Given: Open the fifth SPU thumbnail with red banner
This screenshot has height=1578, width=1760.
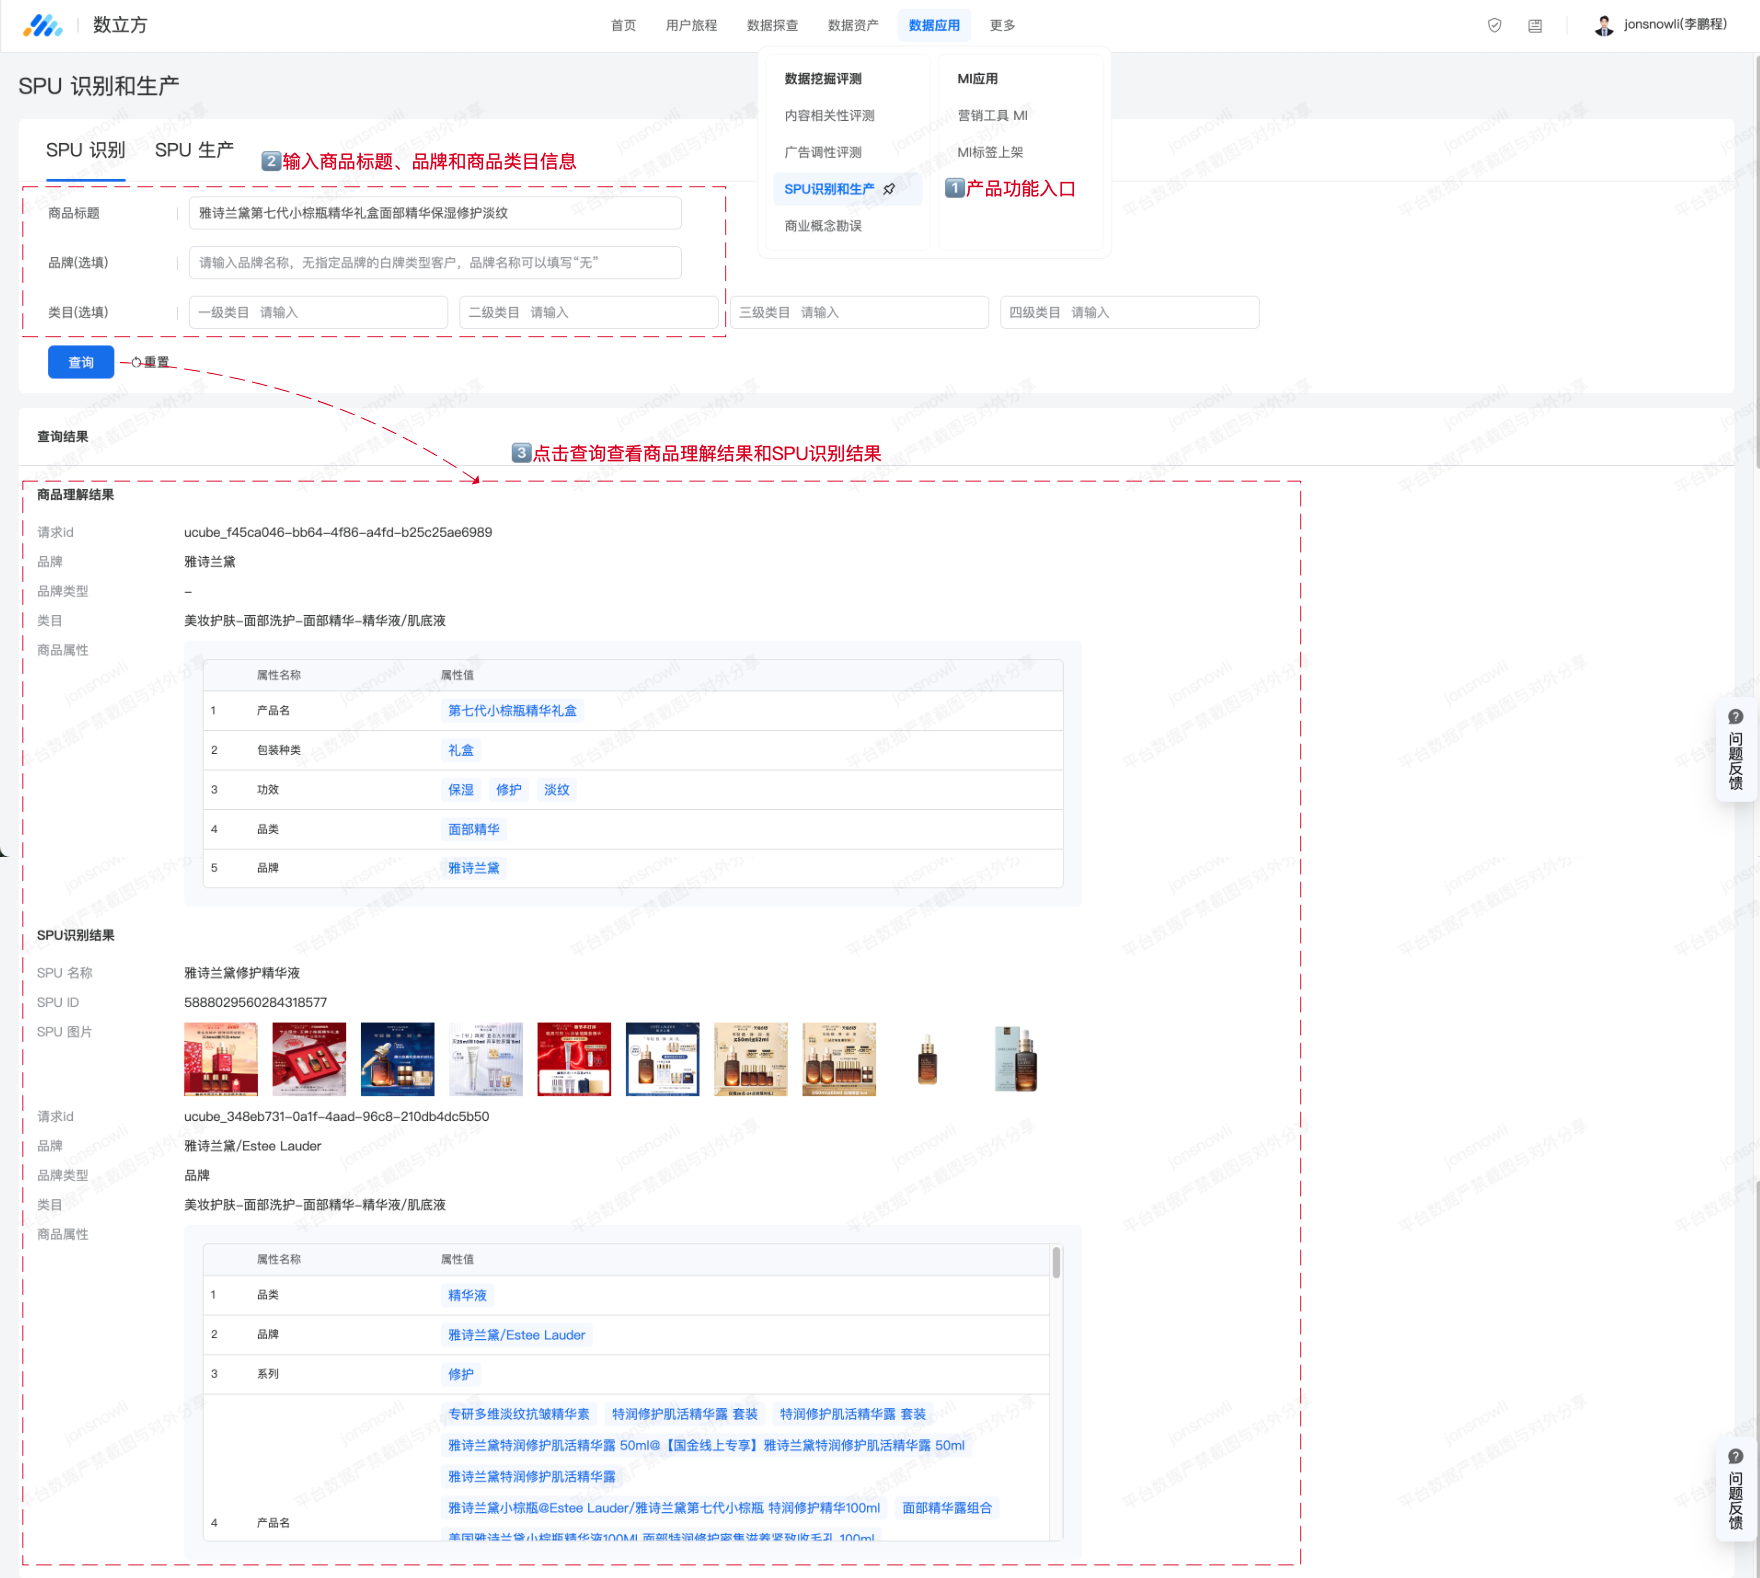Looking at the screenshot, I should tap(574, 1059).
